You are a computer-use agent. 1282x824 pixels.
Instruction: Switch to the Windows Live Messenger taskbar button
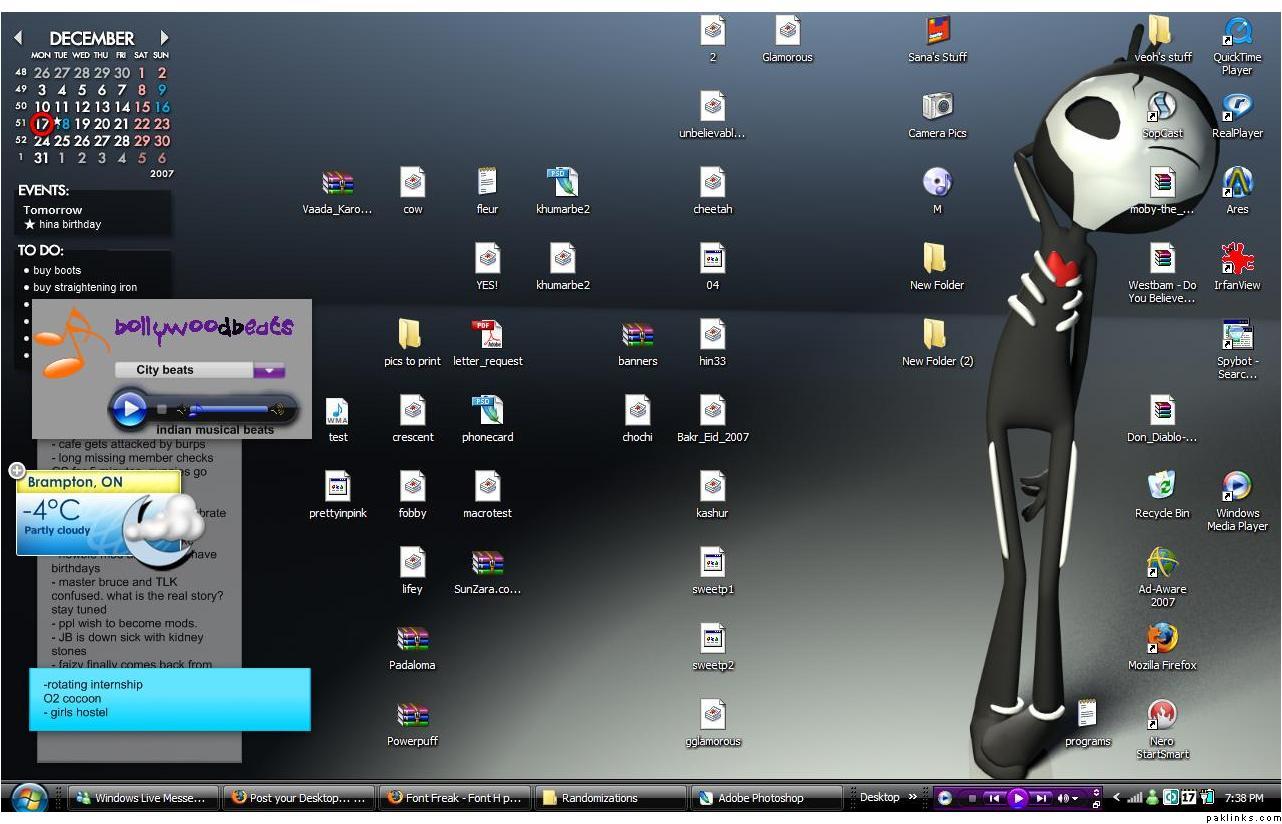pyautogui.click(x=144, y=798)
